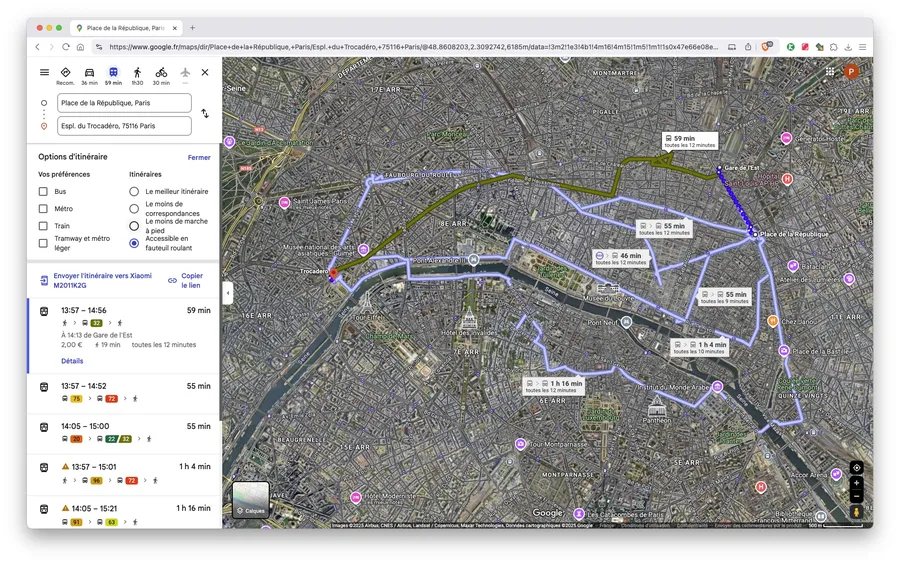
Task: Enable the Bus preference checkbox
Action: click(43, 192)
